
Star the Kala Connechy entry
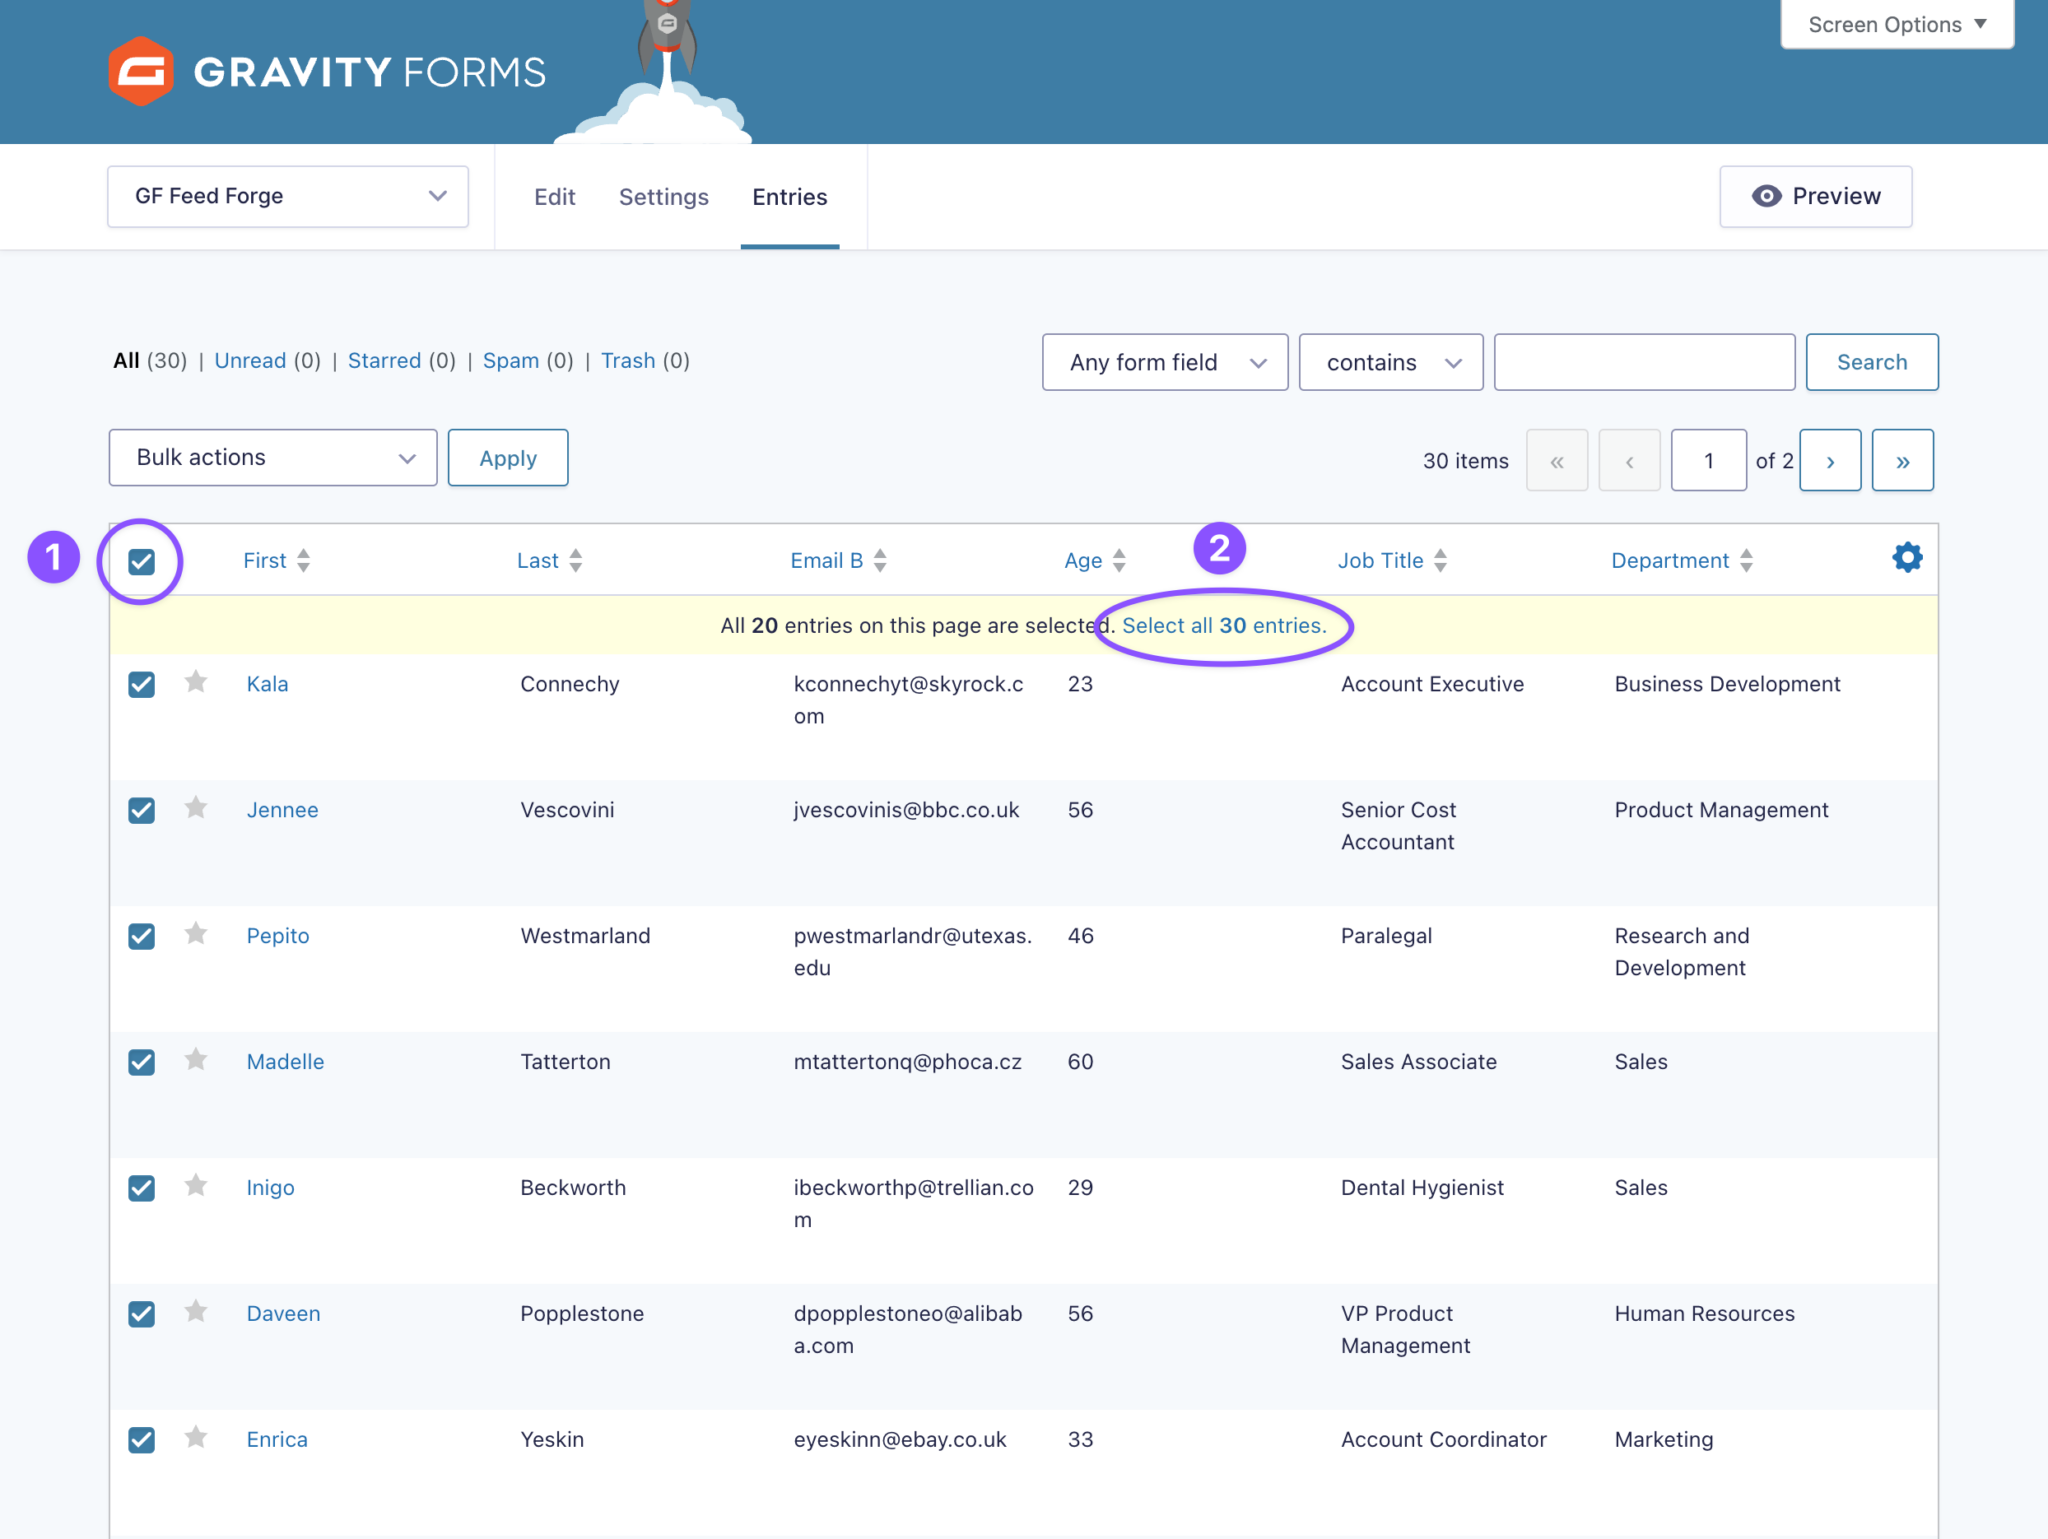pos(196,682)
